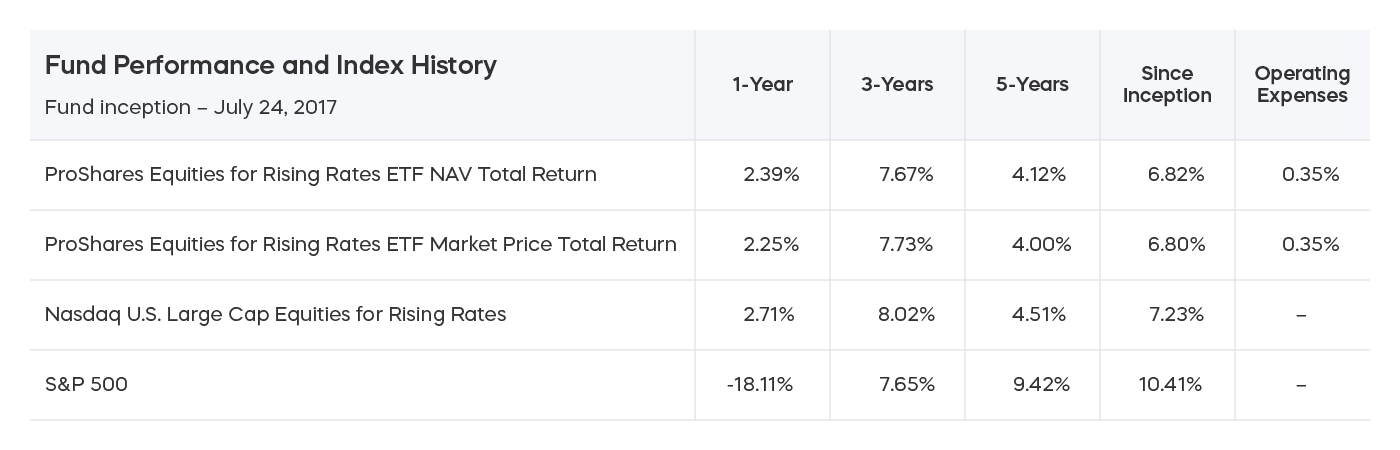Select the 4.51% Nasdaq 5-Years cell
The height and width of the screenshot is (450, 1400).
pos(1039,315)
